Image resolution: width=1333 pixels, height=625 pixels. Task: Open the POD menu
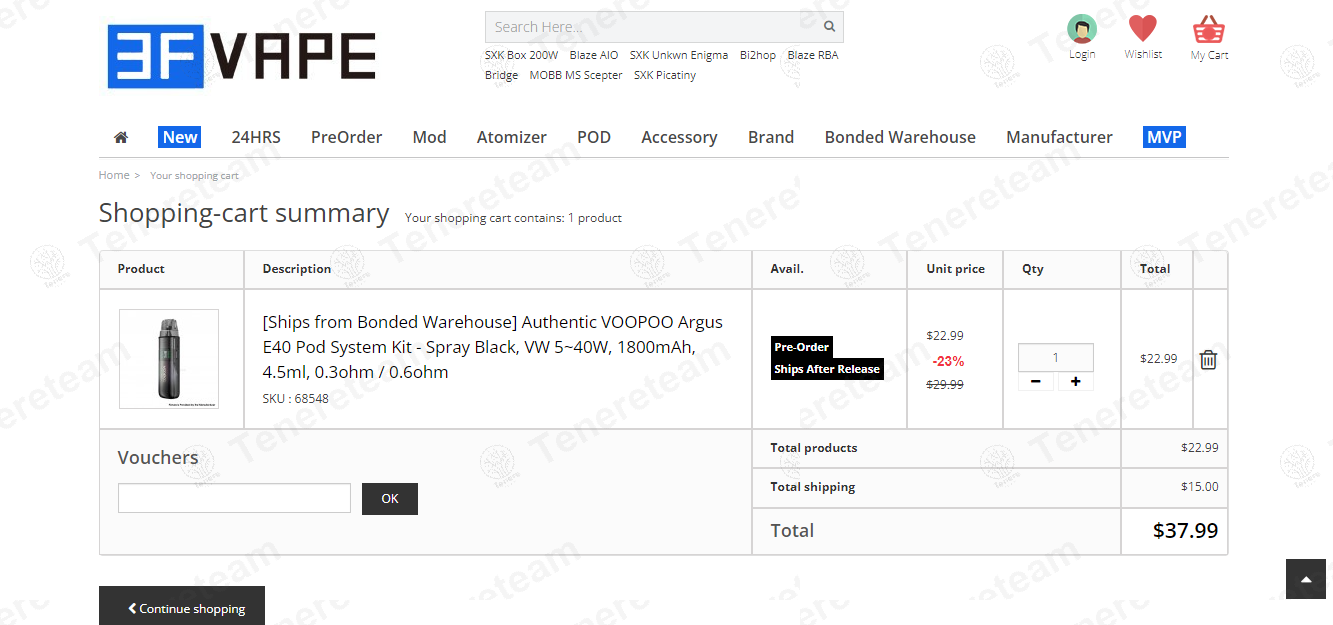594,137
